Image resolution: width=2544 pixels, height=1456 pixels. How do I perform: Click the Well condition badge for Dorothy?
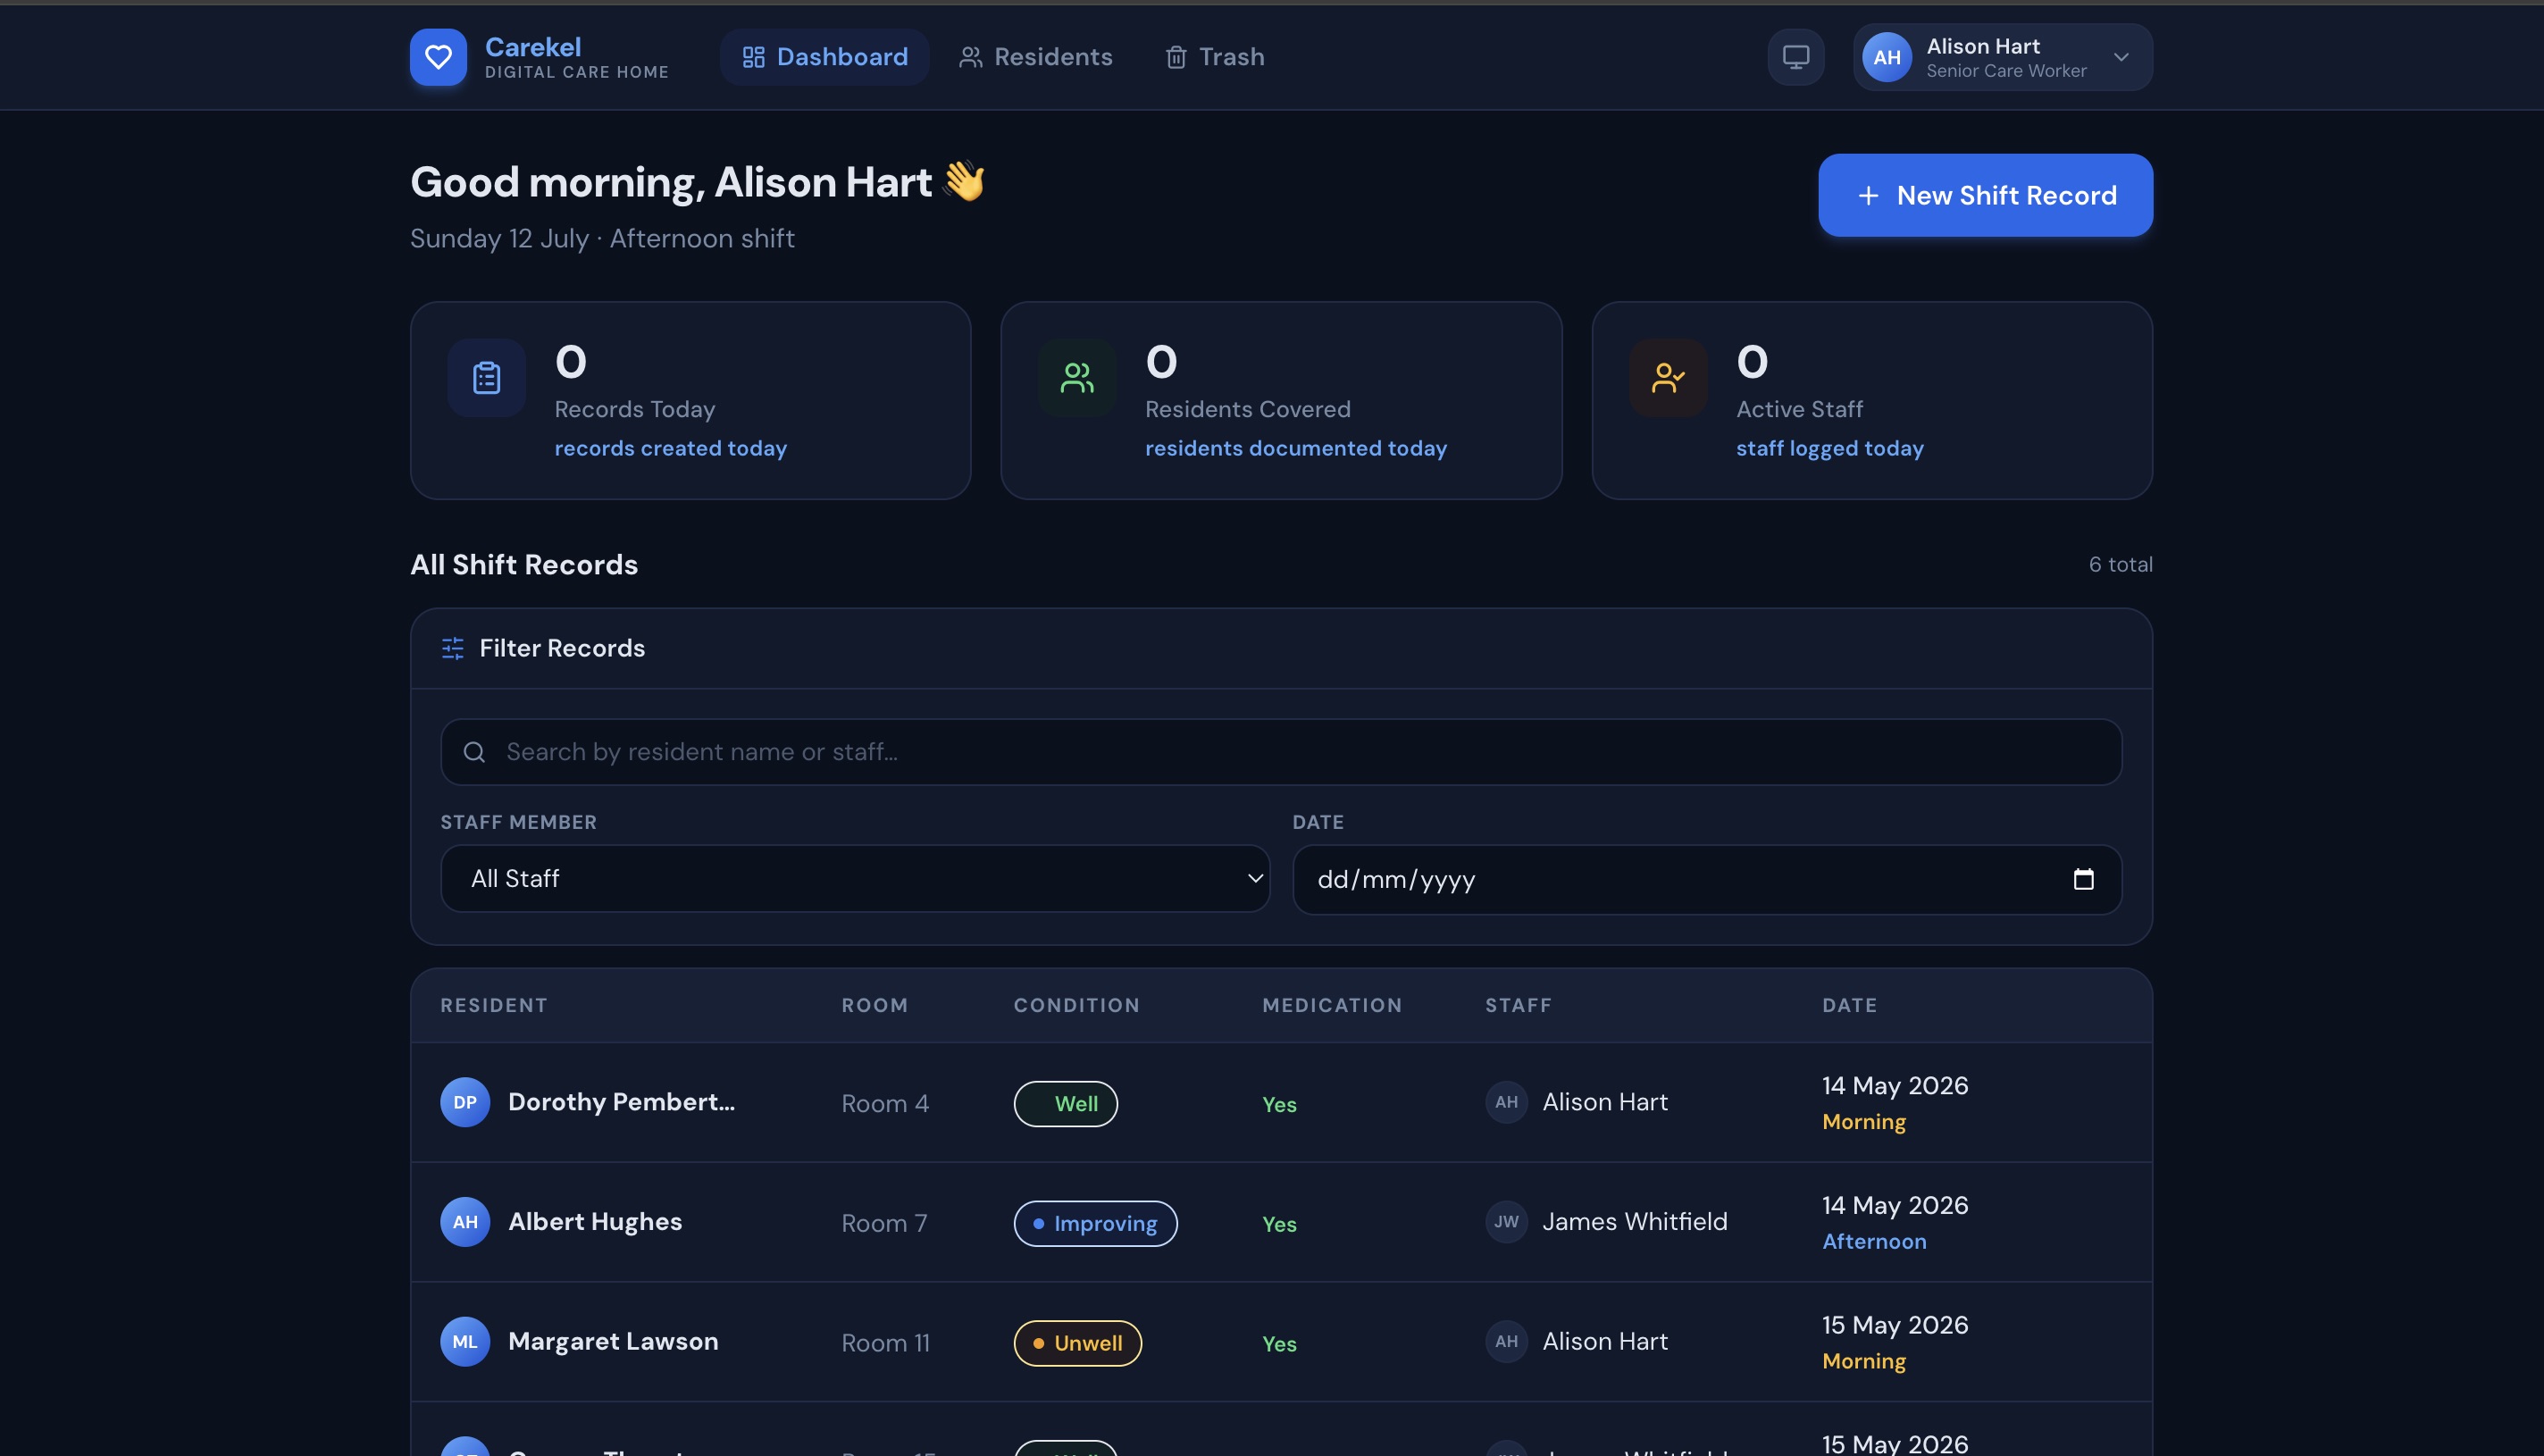click(1066, 1104)
